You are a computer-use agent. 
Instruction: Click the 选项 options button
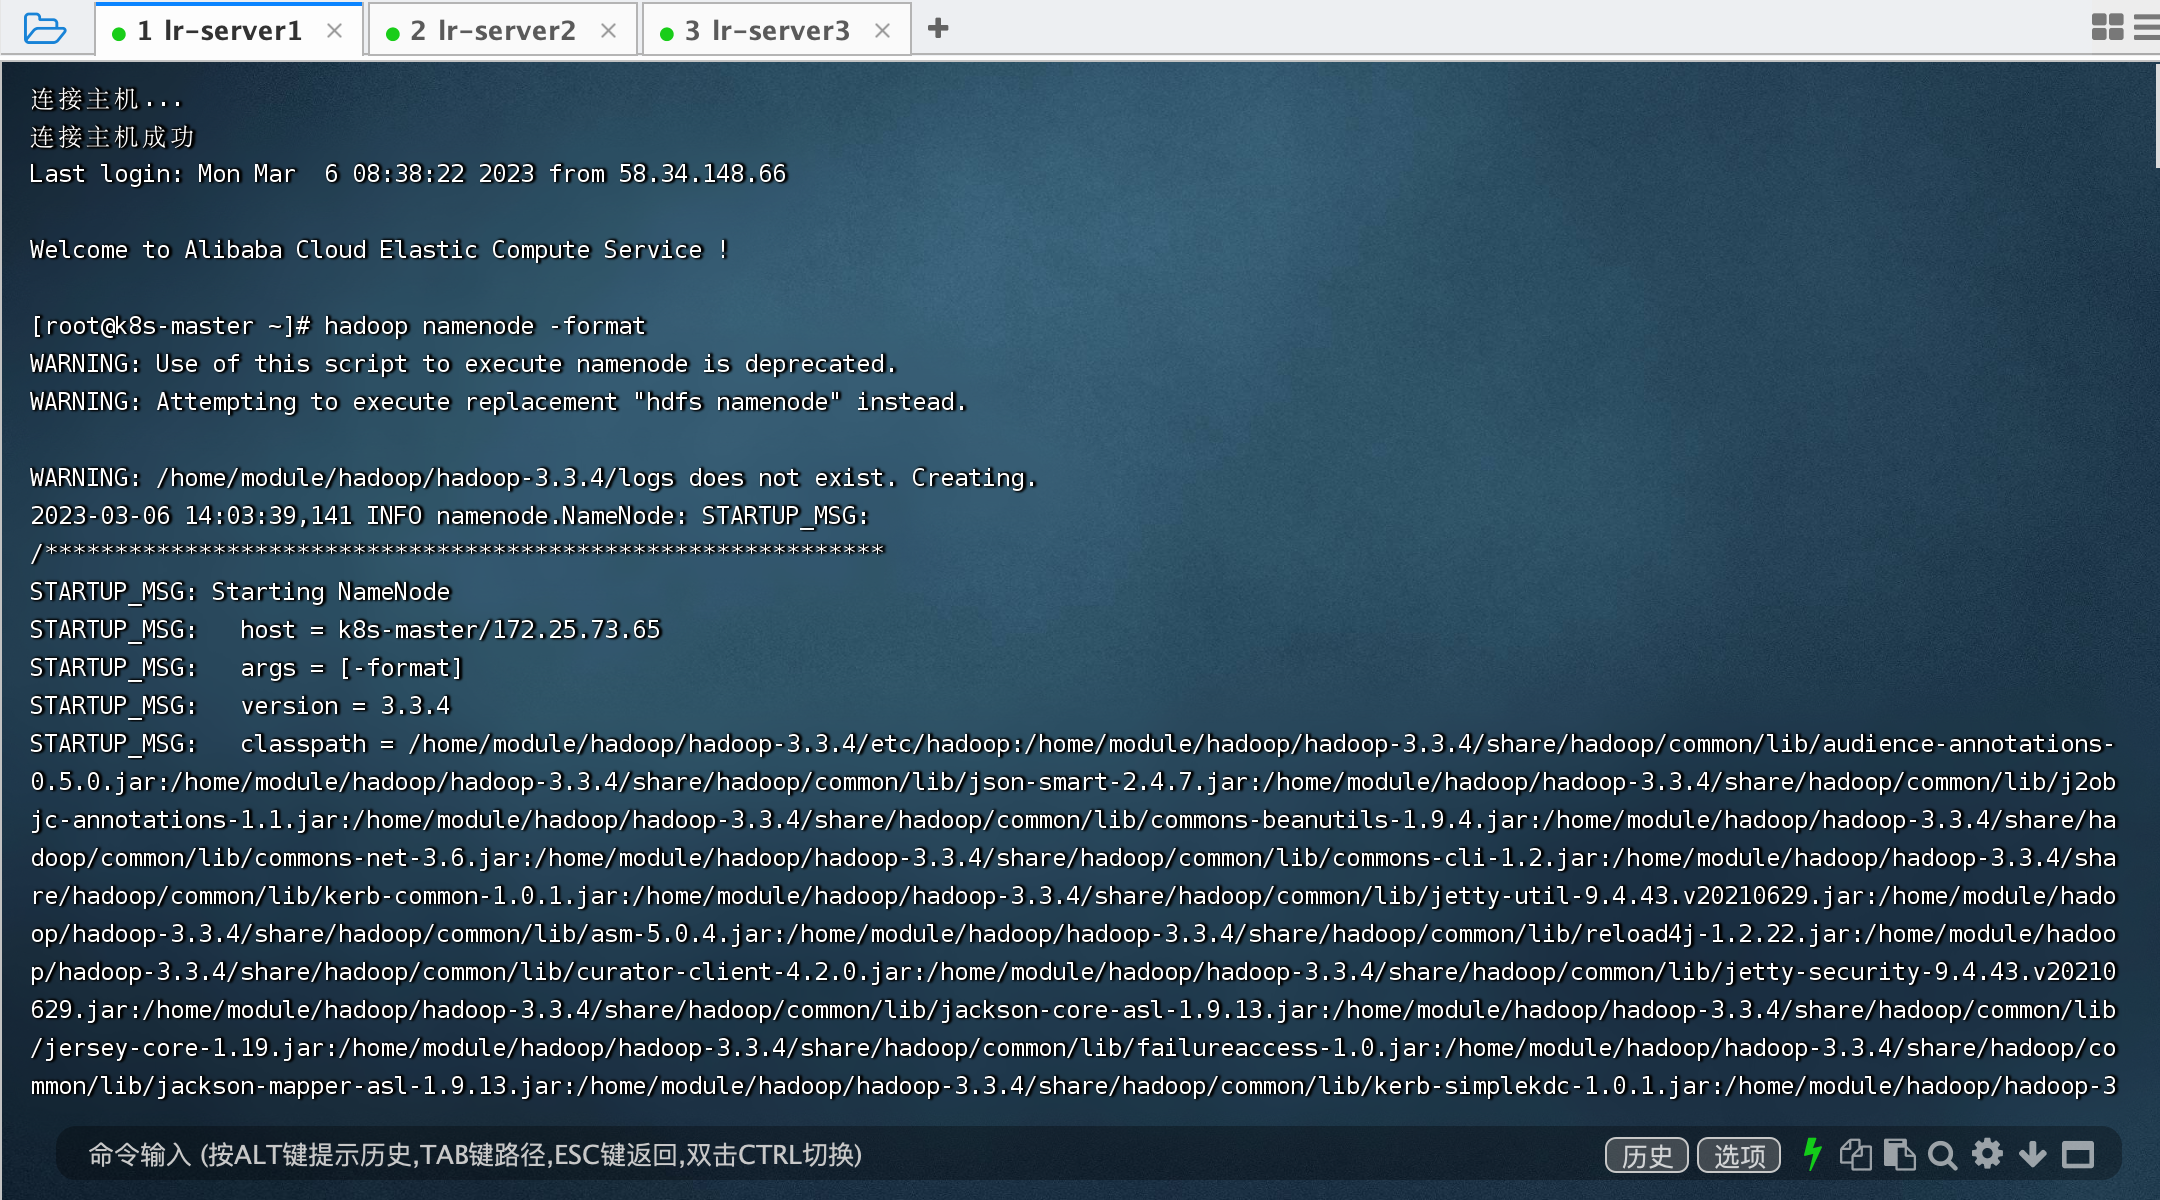point(1739,1155)
